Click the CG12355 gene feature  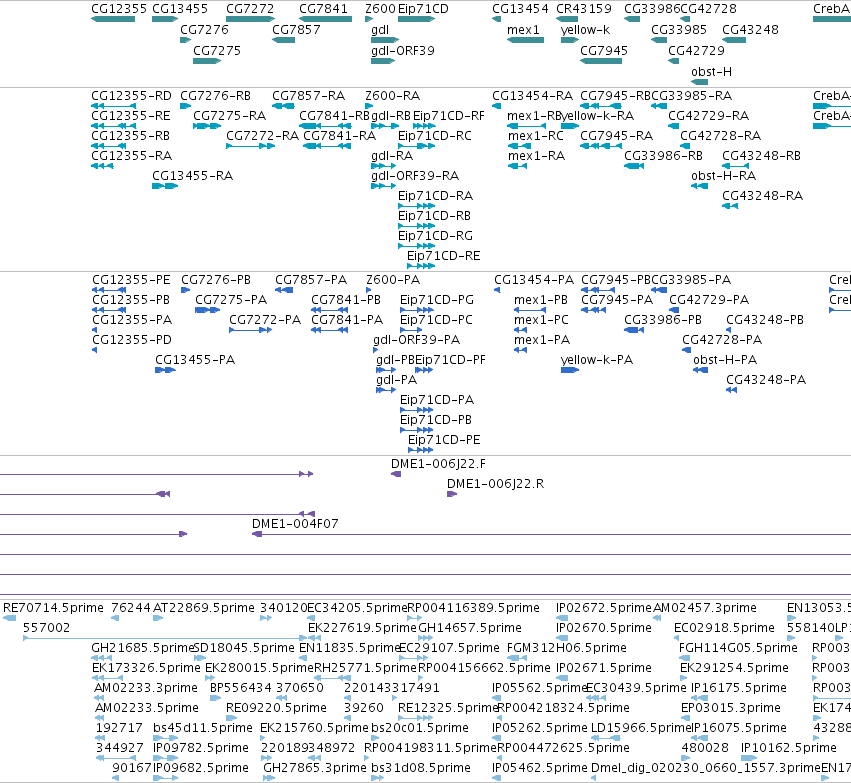(113, 19)
